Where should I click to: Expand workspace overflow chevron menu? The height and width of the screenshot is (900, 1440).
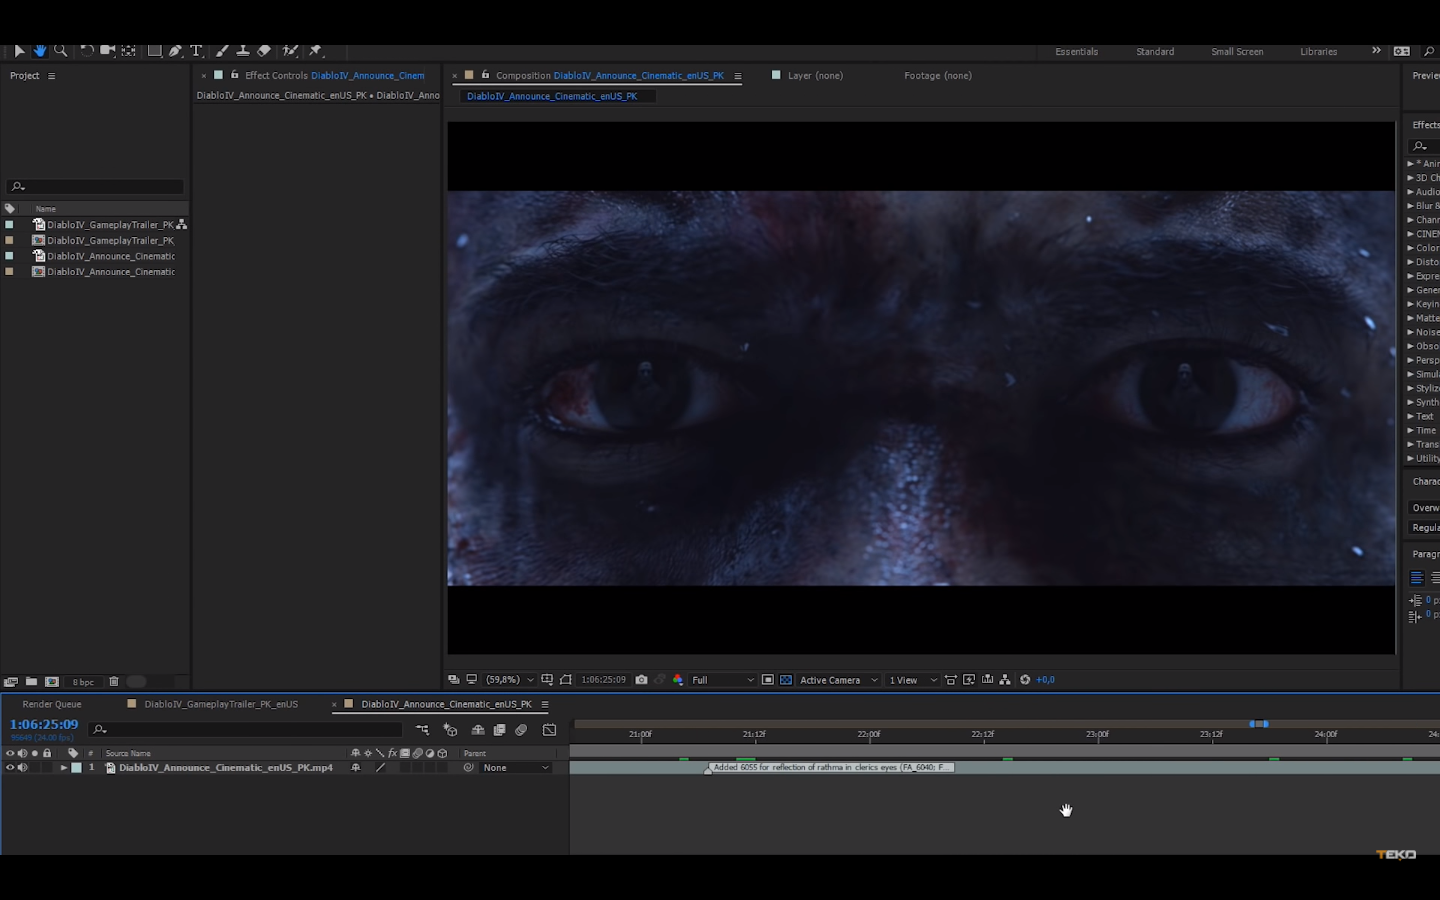pyautogui.click(x=1376, y=51)
